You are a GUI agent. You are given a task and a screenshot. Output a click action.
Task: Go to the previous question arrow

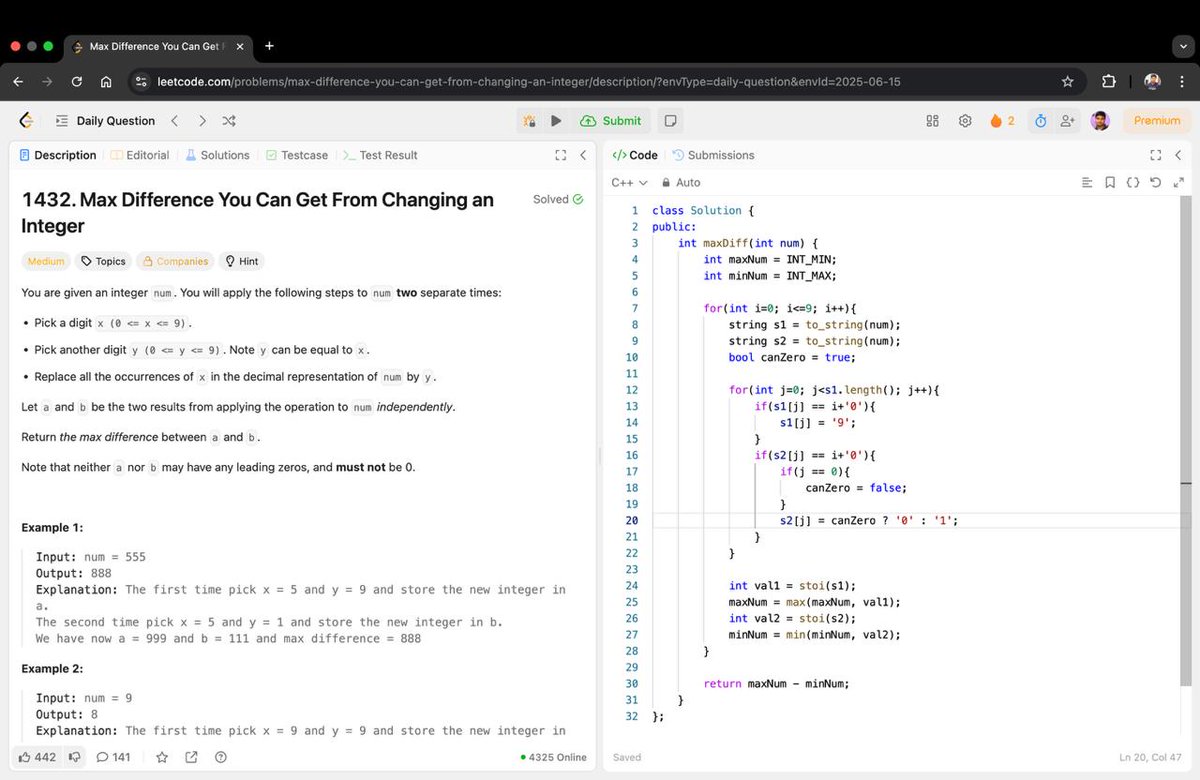[x=174, y=121]
